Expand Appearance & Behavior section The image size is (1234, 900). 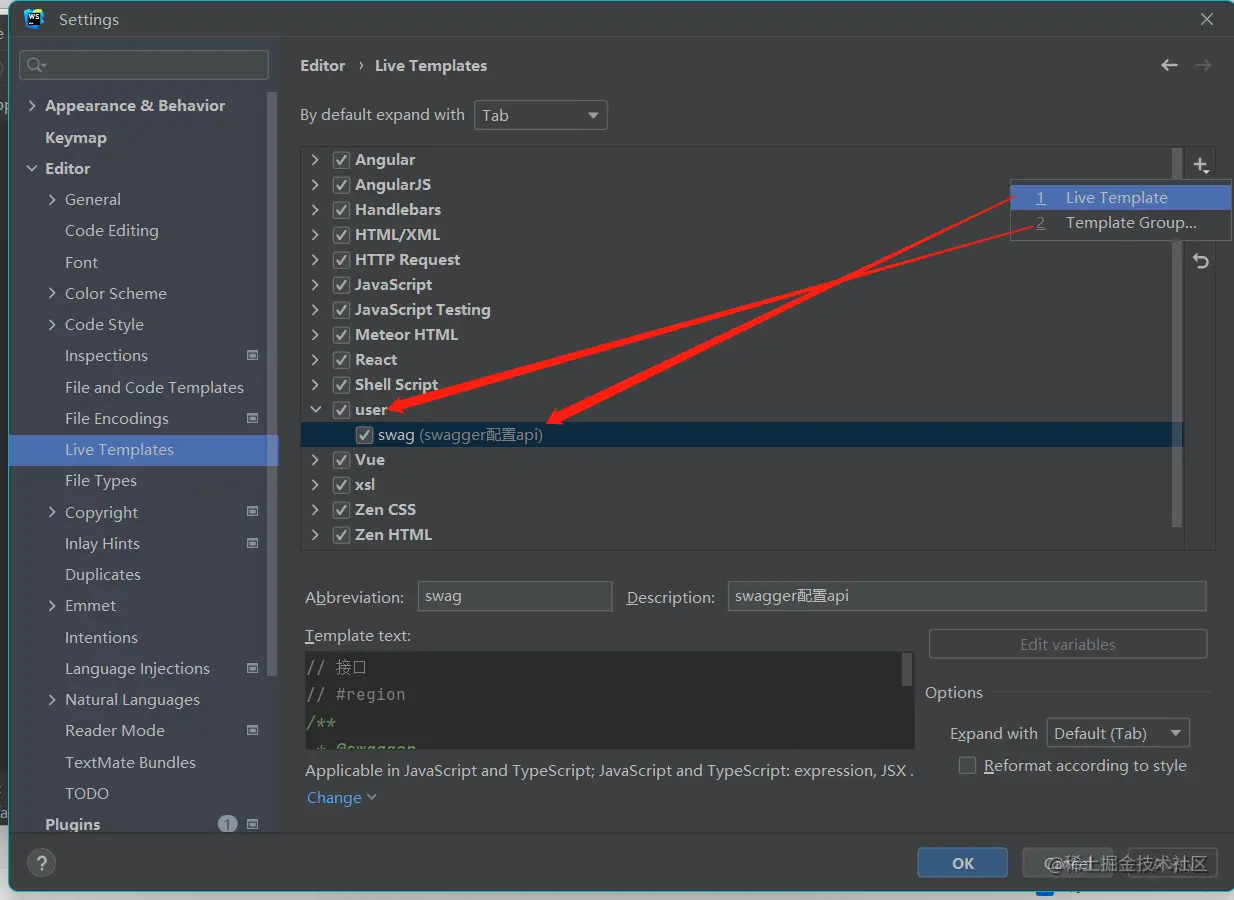tap(32, 106)
